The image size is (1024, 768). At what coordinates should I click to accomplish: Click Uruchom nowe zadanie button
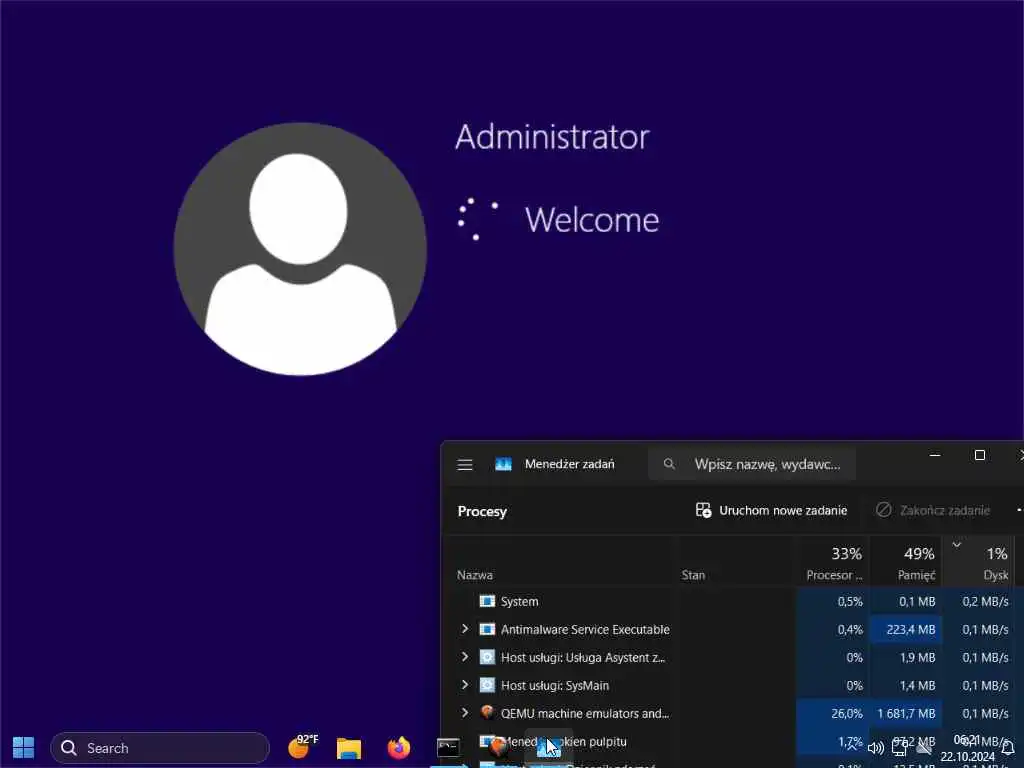771,510
